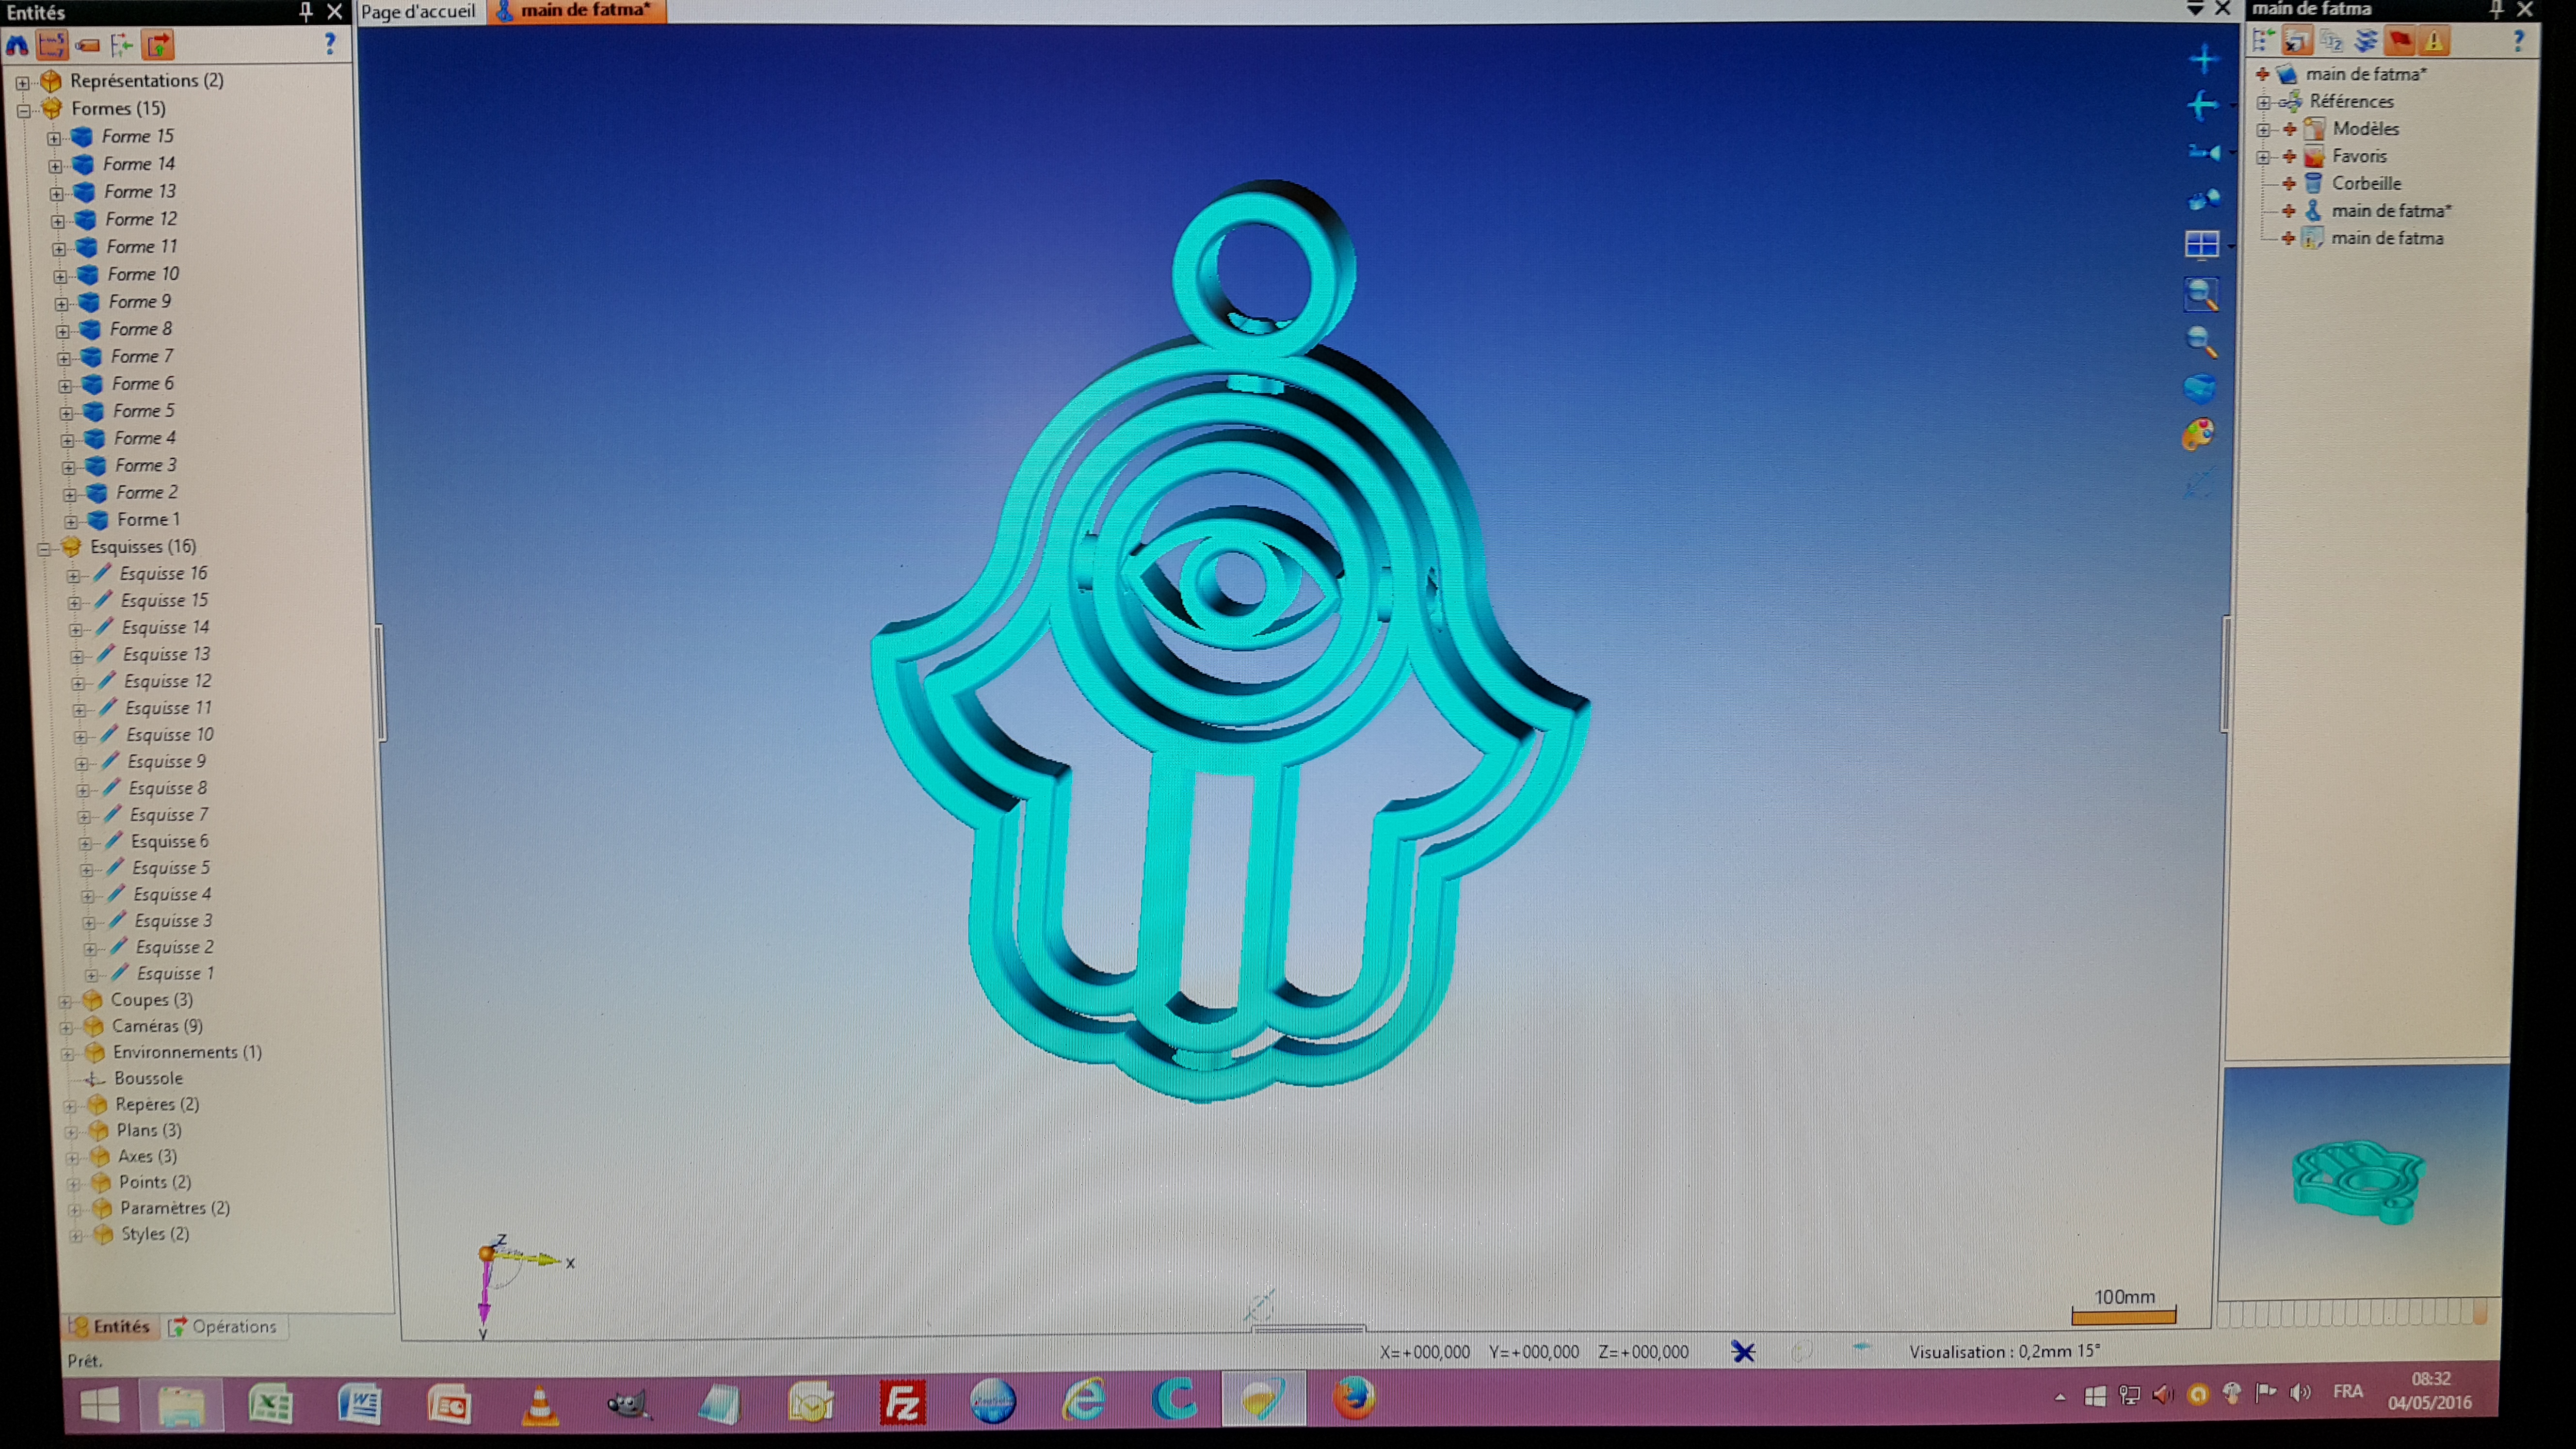Screen dimensions: 2576x1449
Task: Click the top pan cross icon in viewport toolbar
Action: click(x=2203, y=59)
